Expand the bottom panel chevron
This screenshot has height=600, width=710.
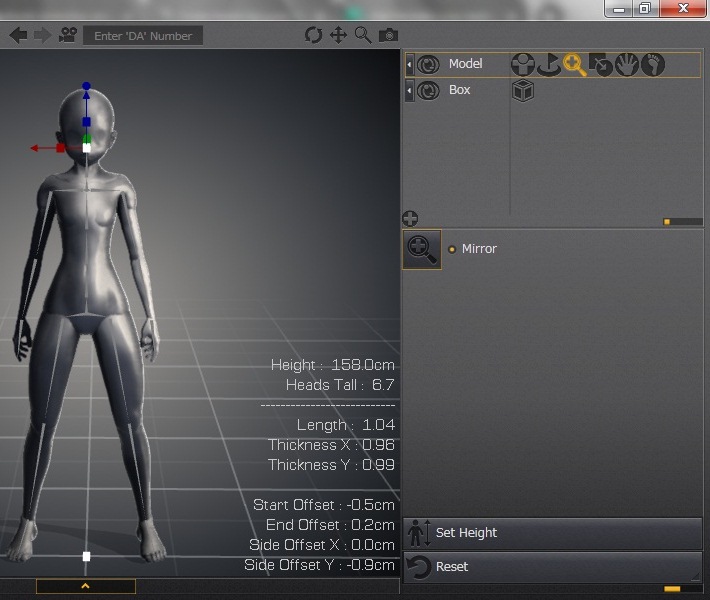[x=85, y=586]
